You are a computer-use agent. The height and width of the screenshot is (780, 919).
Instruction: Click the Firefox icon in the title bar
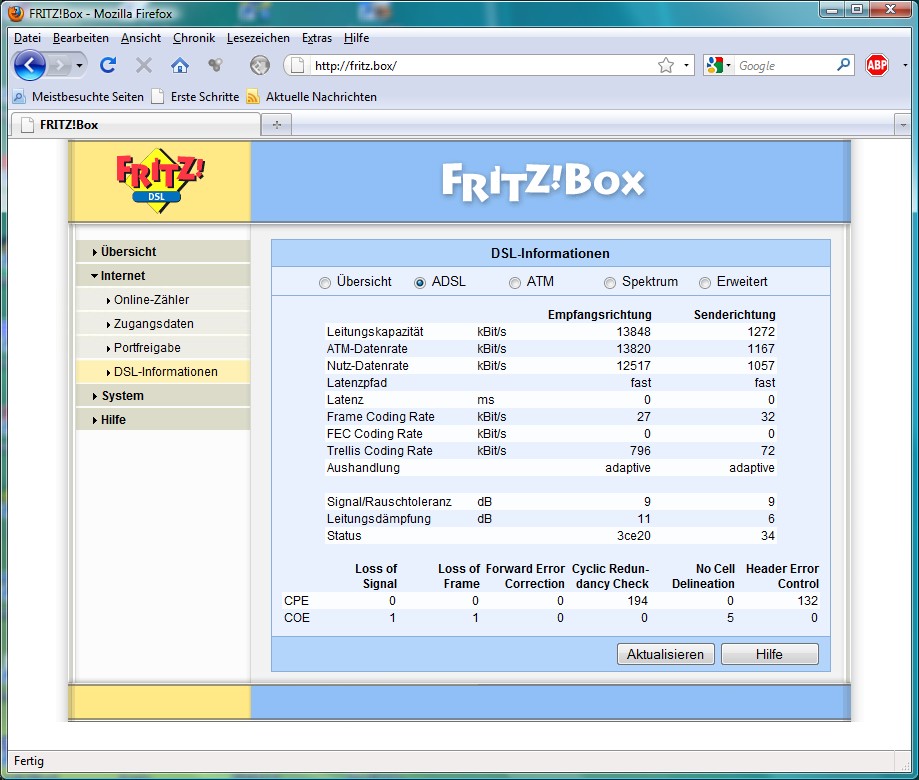pos(16,13)
